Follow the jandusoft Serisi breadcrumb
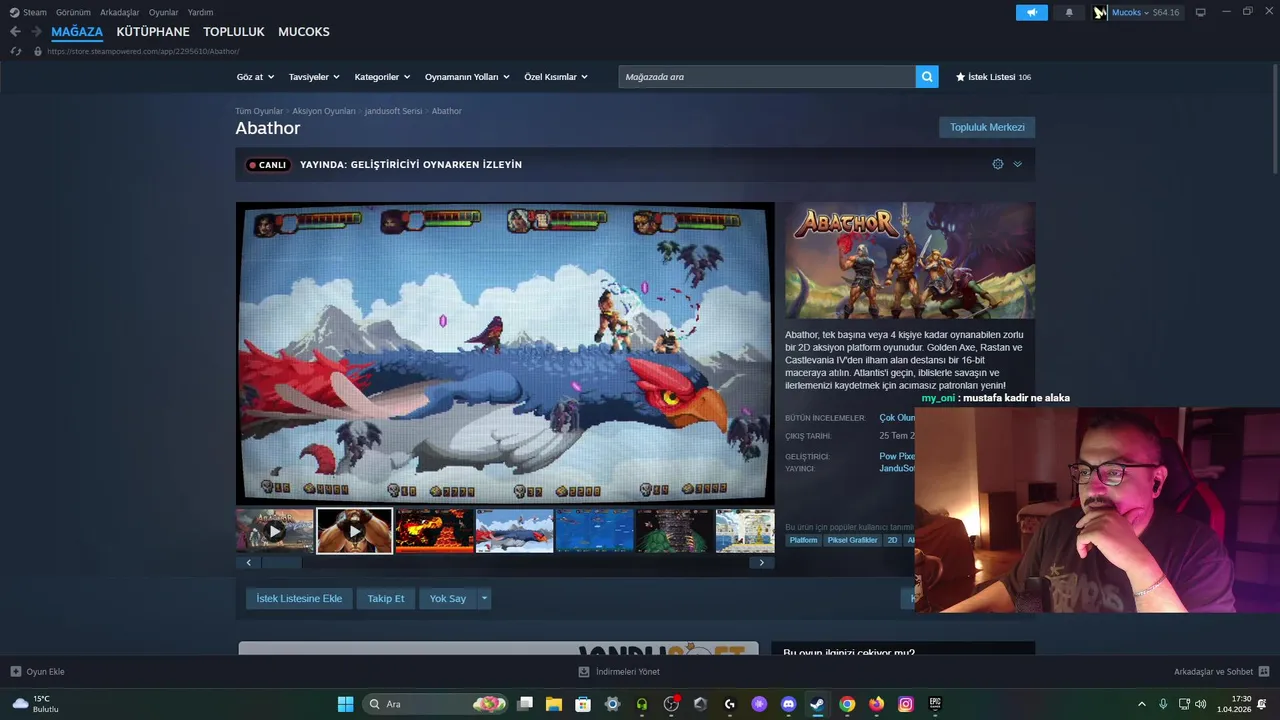The image size is (1280, 720). (393, 111)
